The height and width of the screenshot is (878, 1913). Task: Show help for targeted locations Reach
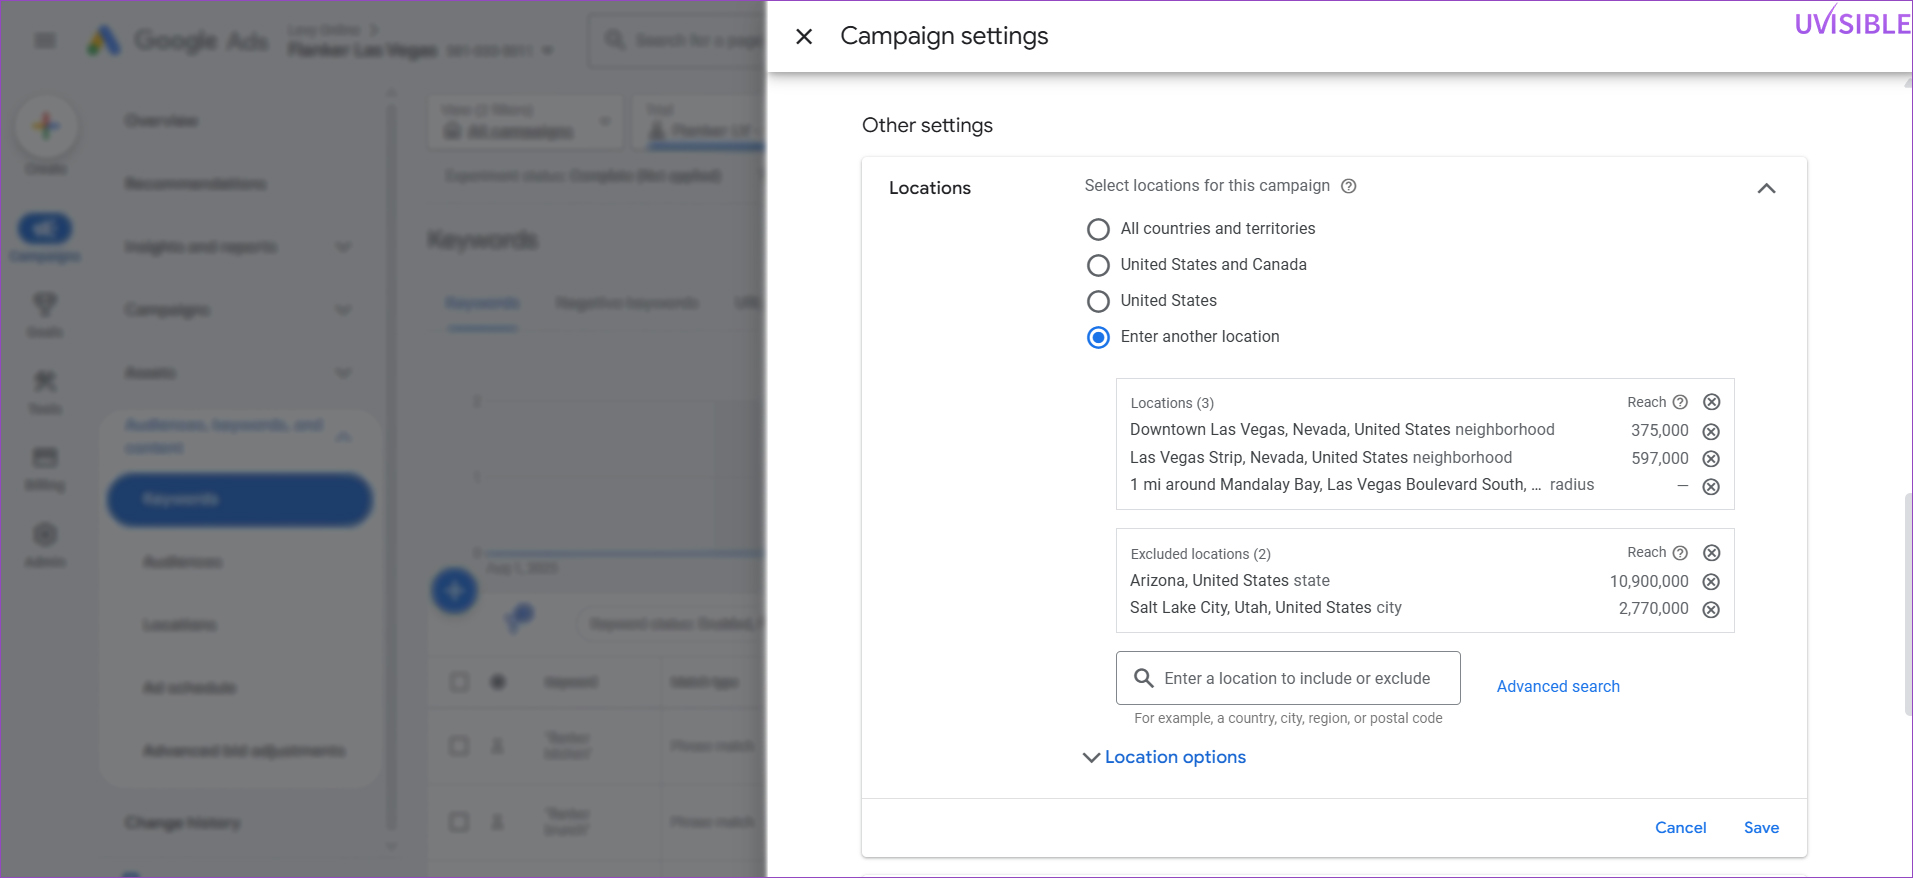tap(1680, 402)
